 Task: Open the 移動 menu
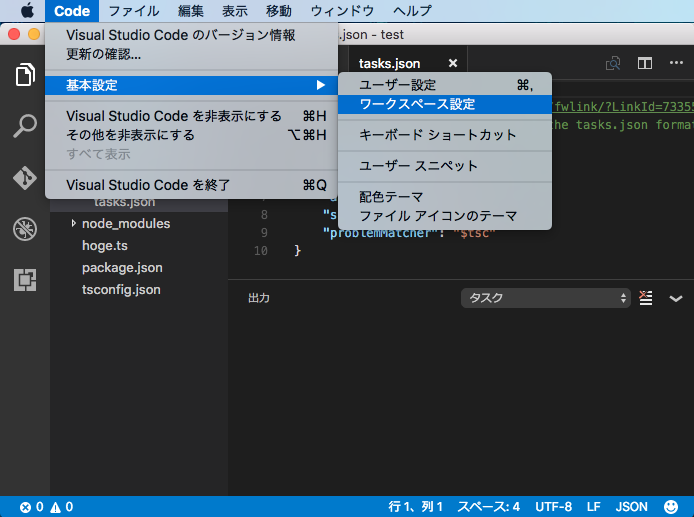279,11
